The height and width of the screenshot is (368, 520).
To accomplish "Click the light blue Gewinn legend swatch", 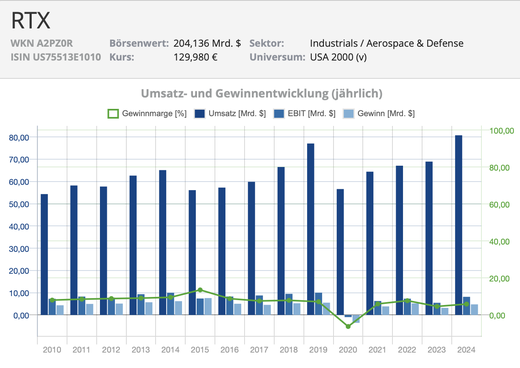I will (x=348, y=114).
